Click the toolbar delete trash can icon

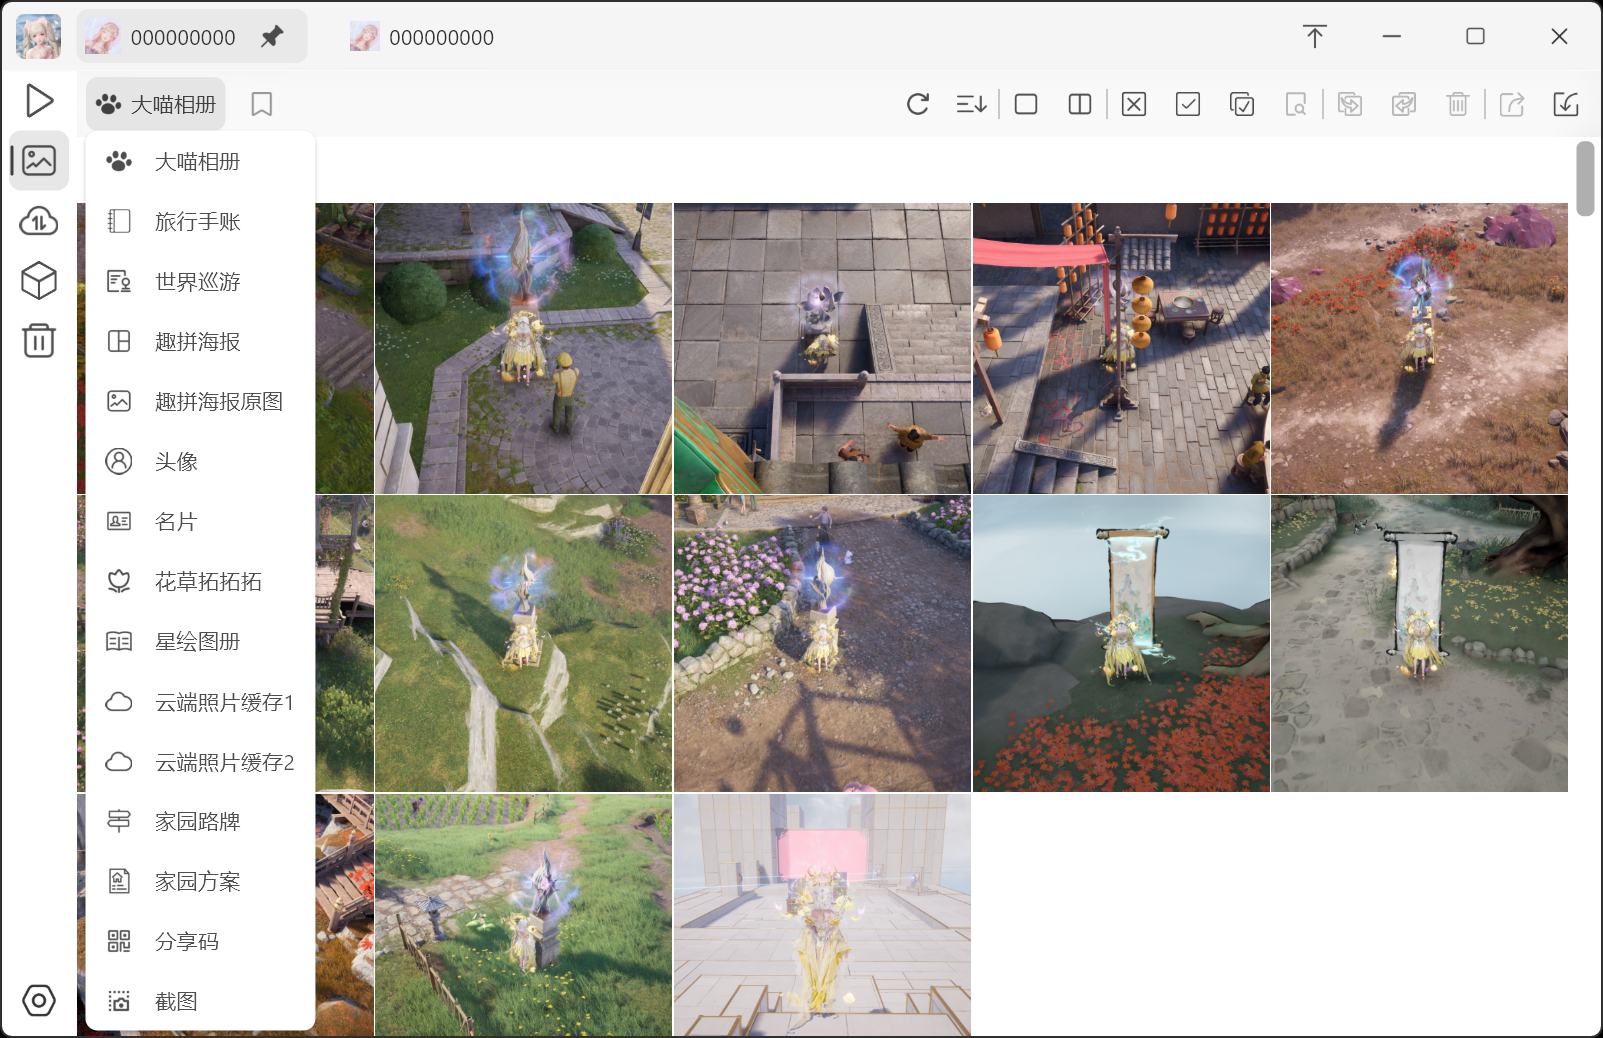click(1458, 104)
